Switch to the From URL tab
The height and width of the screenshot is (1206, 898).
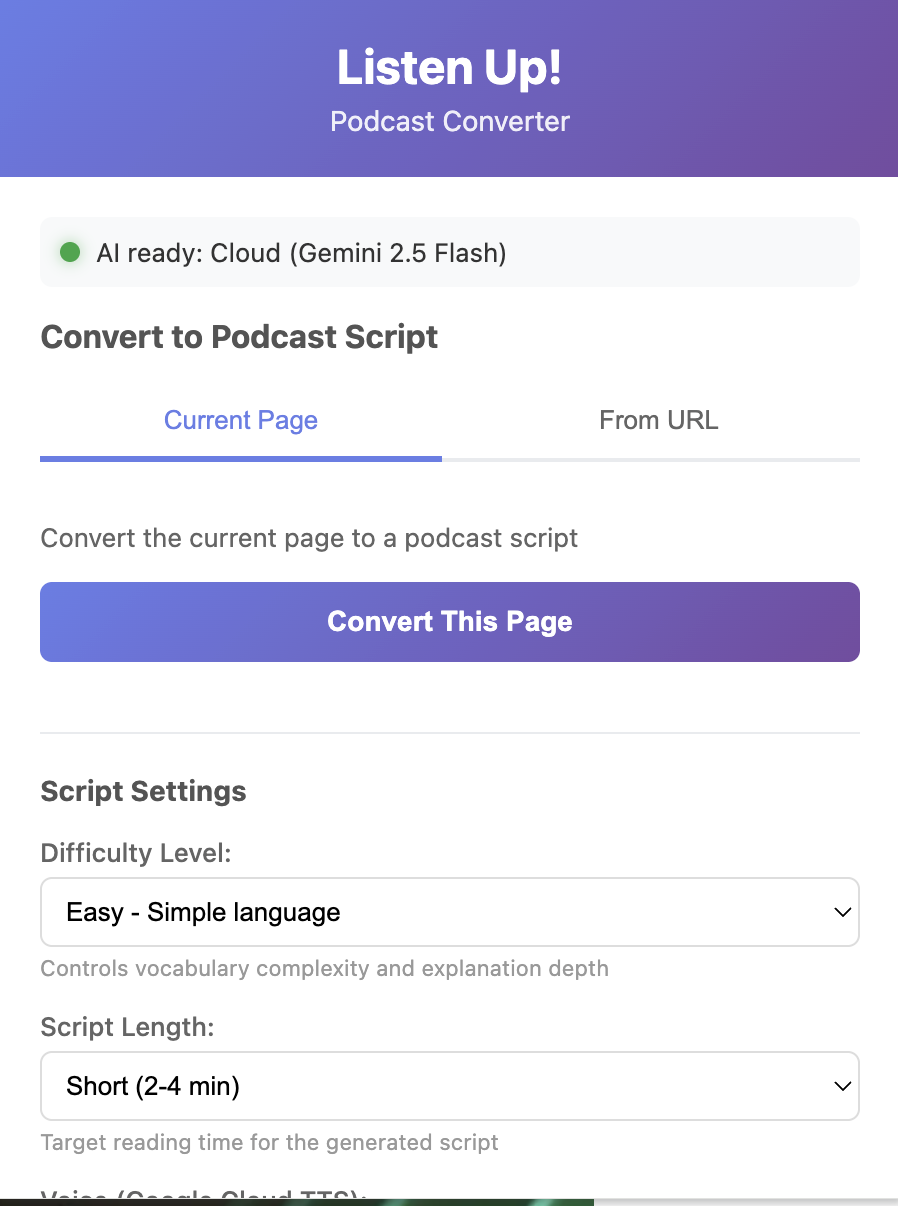[x=658, y=420]
